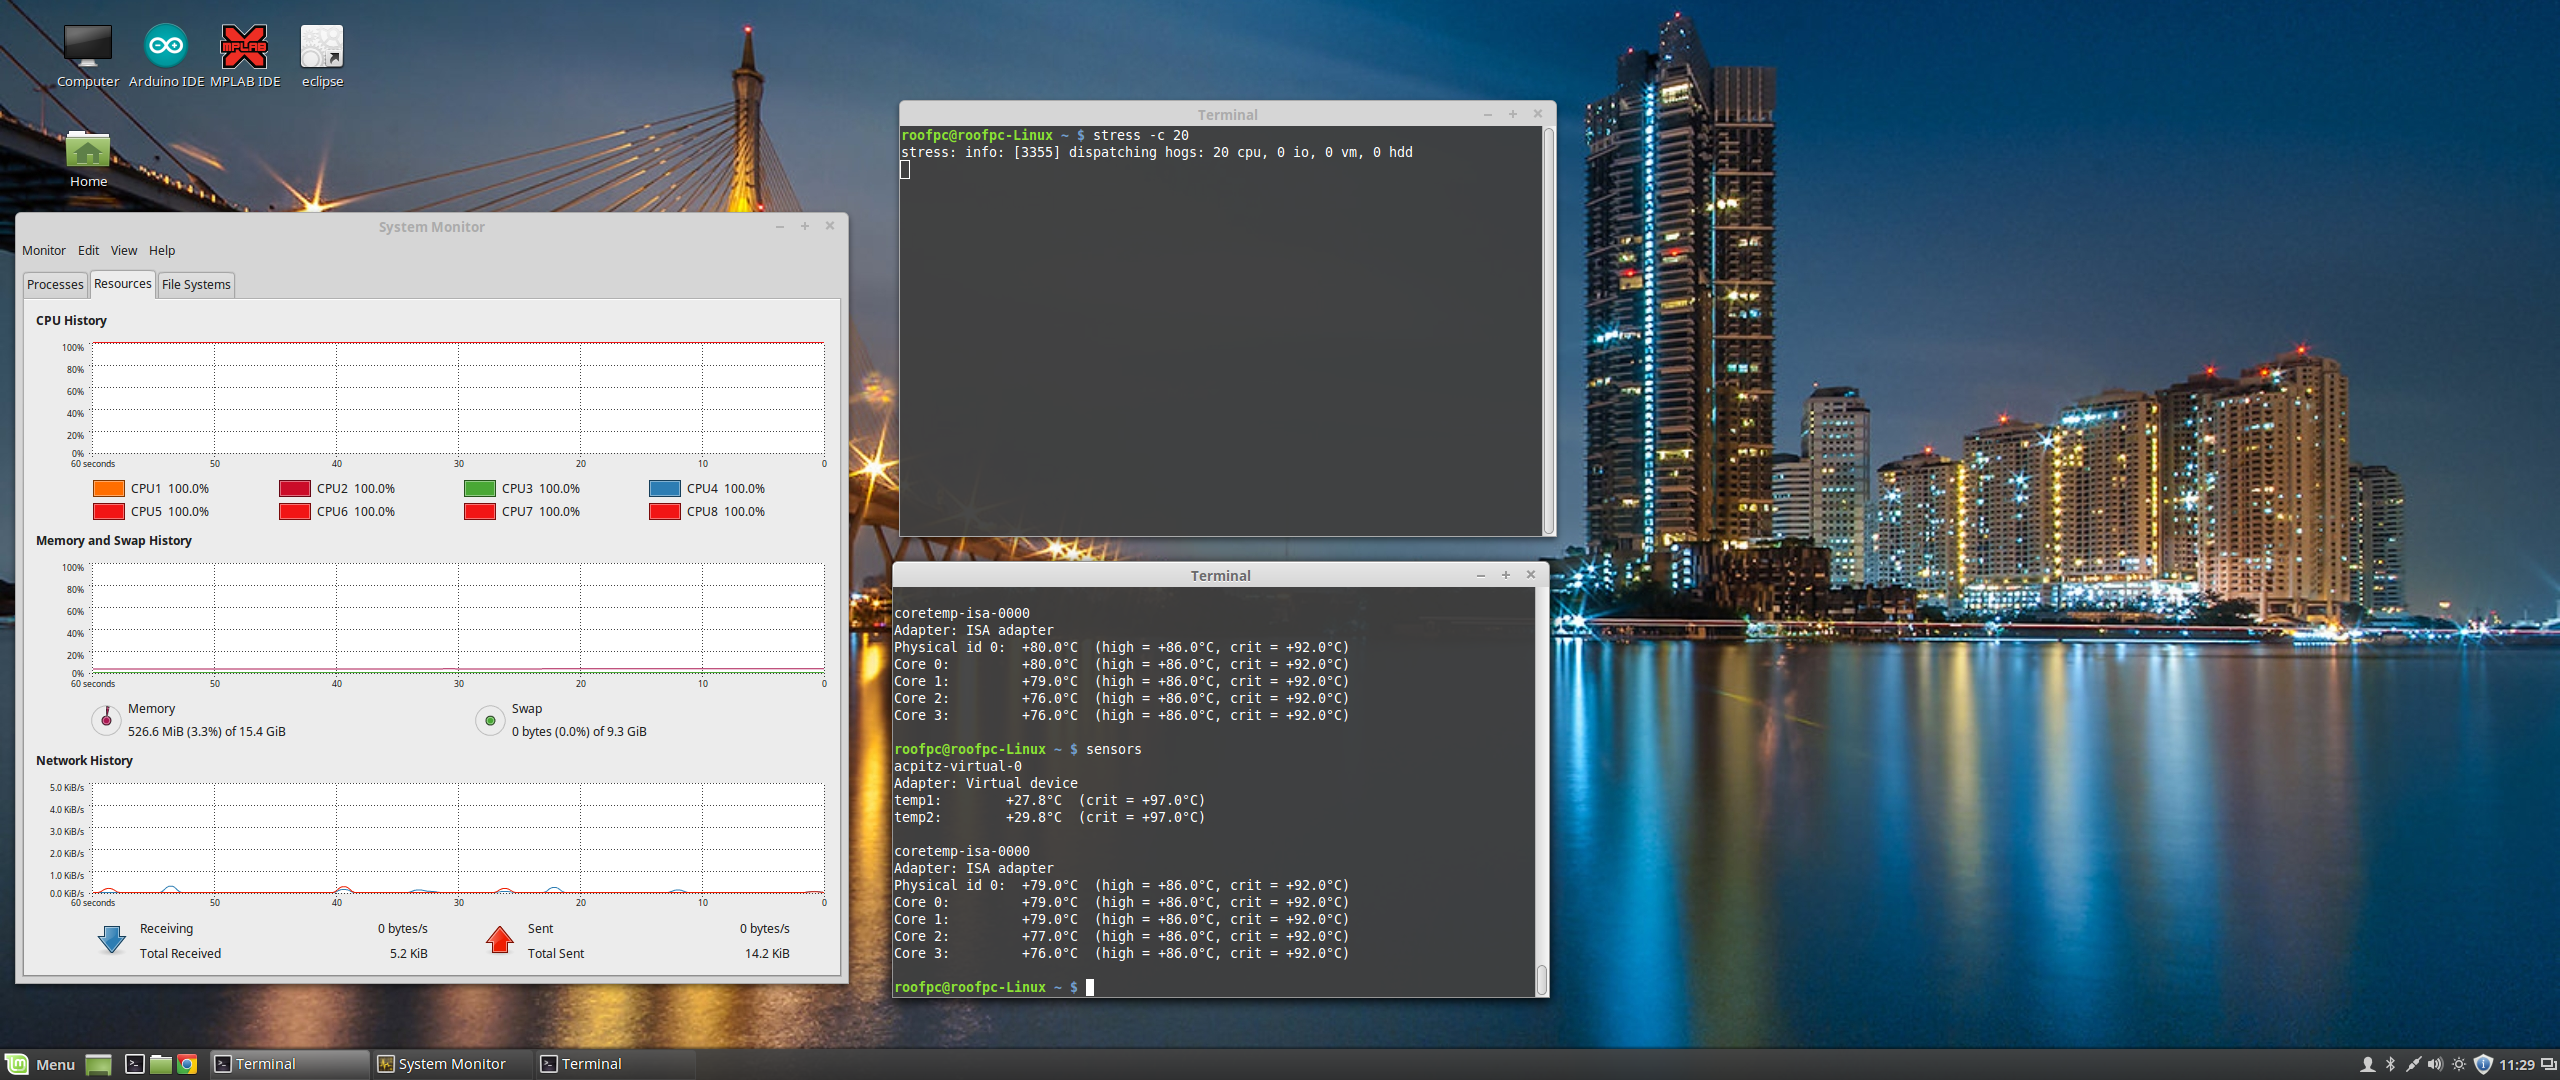The image size is (2560, 1080).
Task: Click the Chrome launcher in the panel
Action: click(x=187, y=1064)
